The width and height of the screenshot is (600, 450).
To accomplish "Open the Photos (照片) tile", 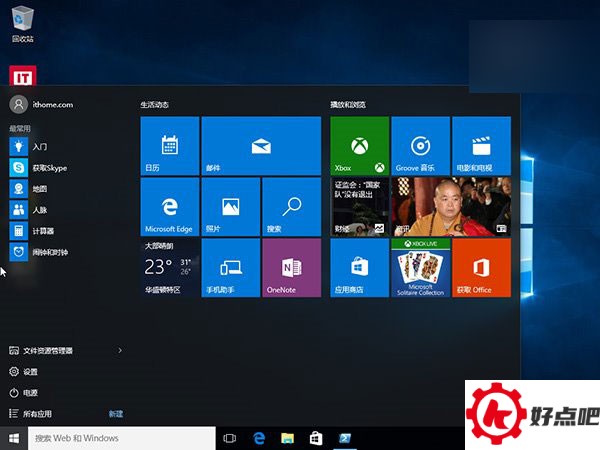I will [231, 207].
